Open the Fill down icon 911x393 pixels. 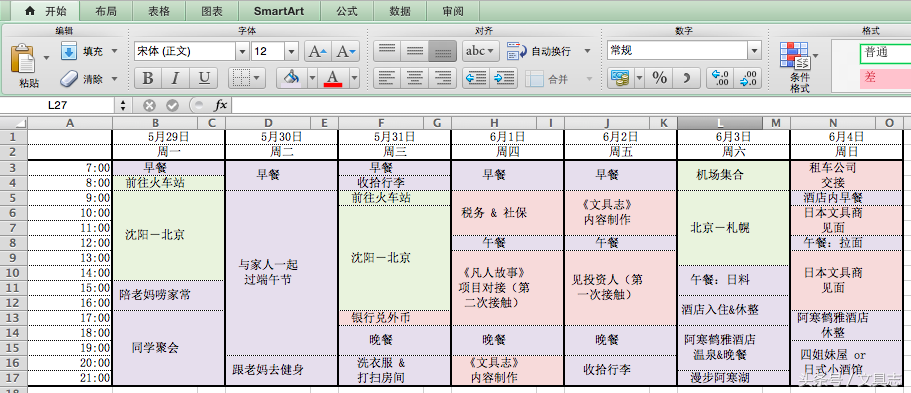pos(69,52)
